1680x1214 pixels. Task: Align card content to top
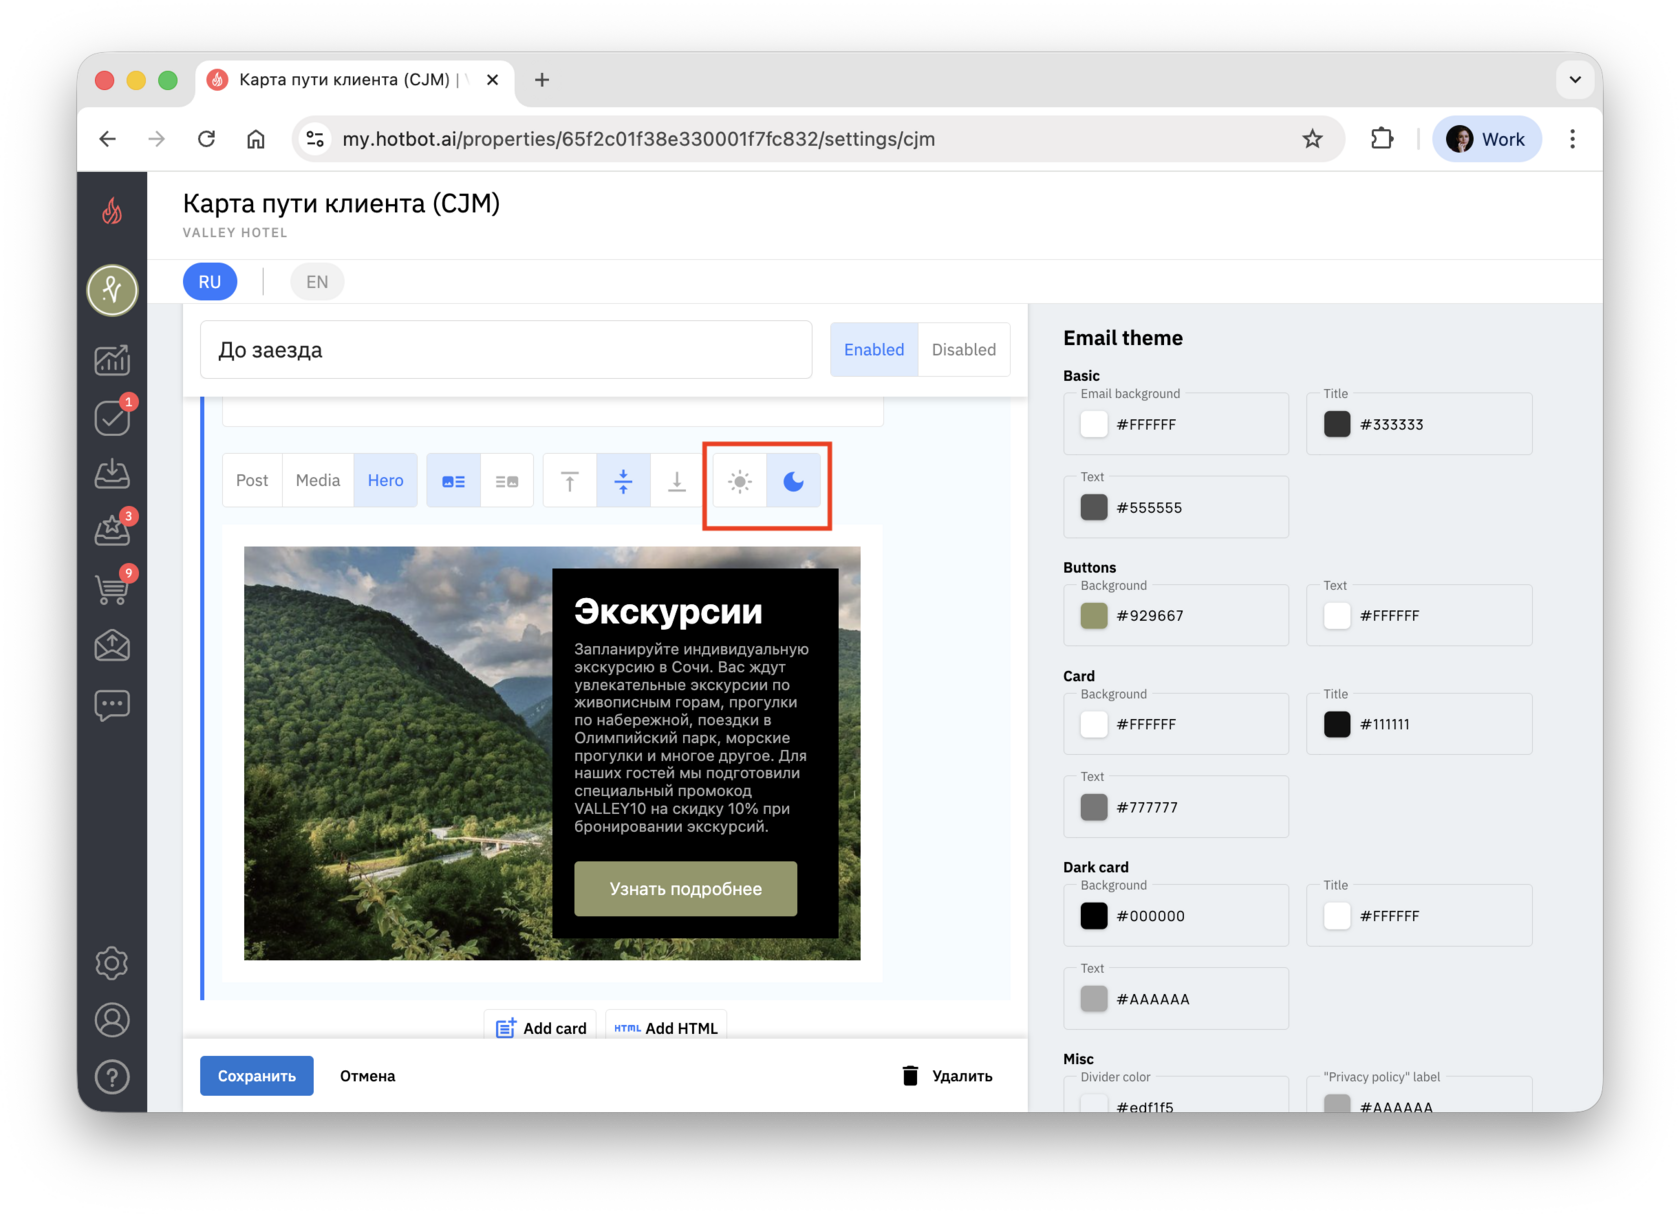pyautogui.click(x=570, y=481)
